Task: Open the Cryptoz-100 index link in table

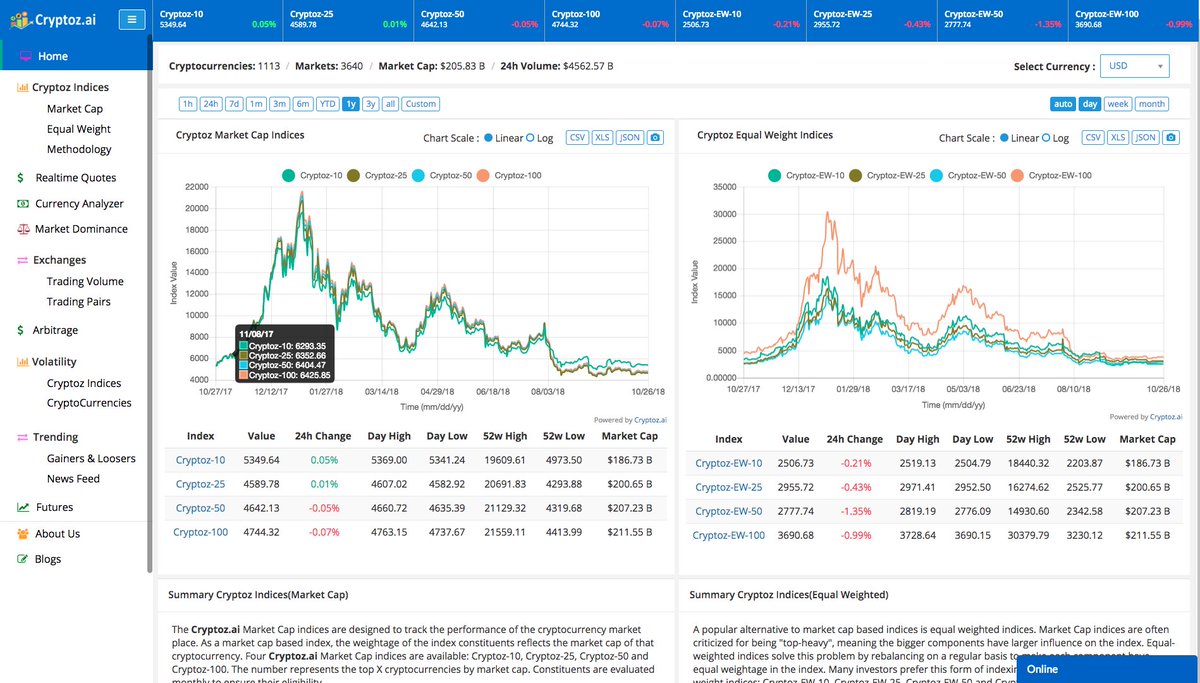Action: 200,532
